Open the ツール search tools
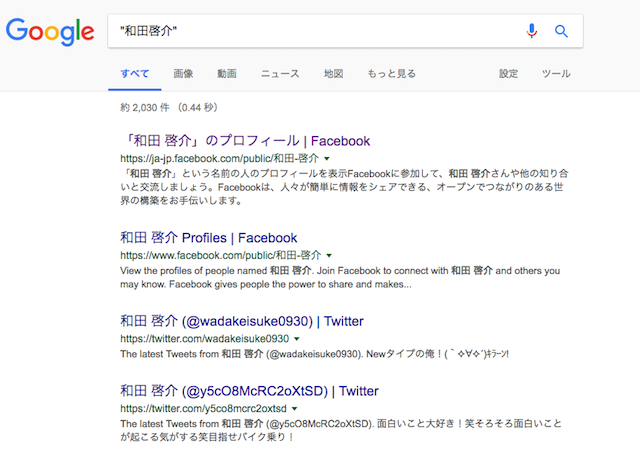 coord(556,74)
